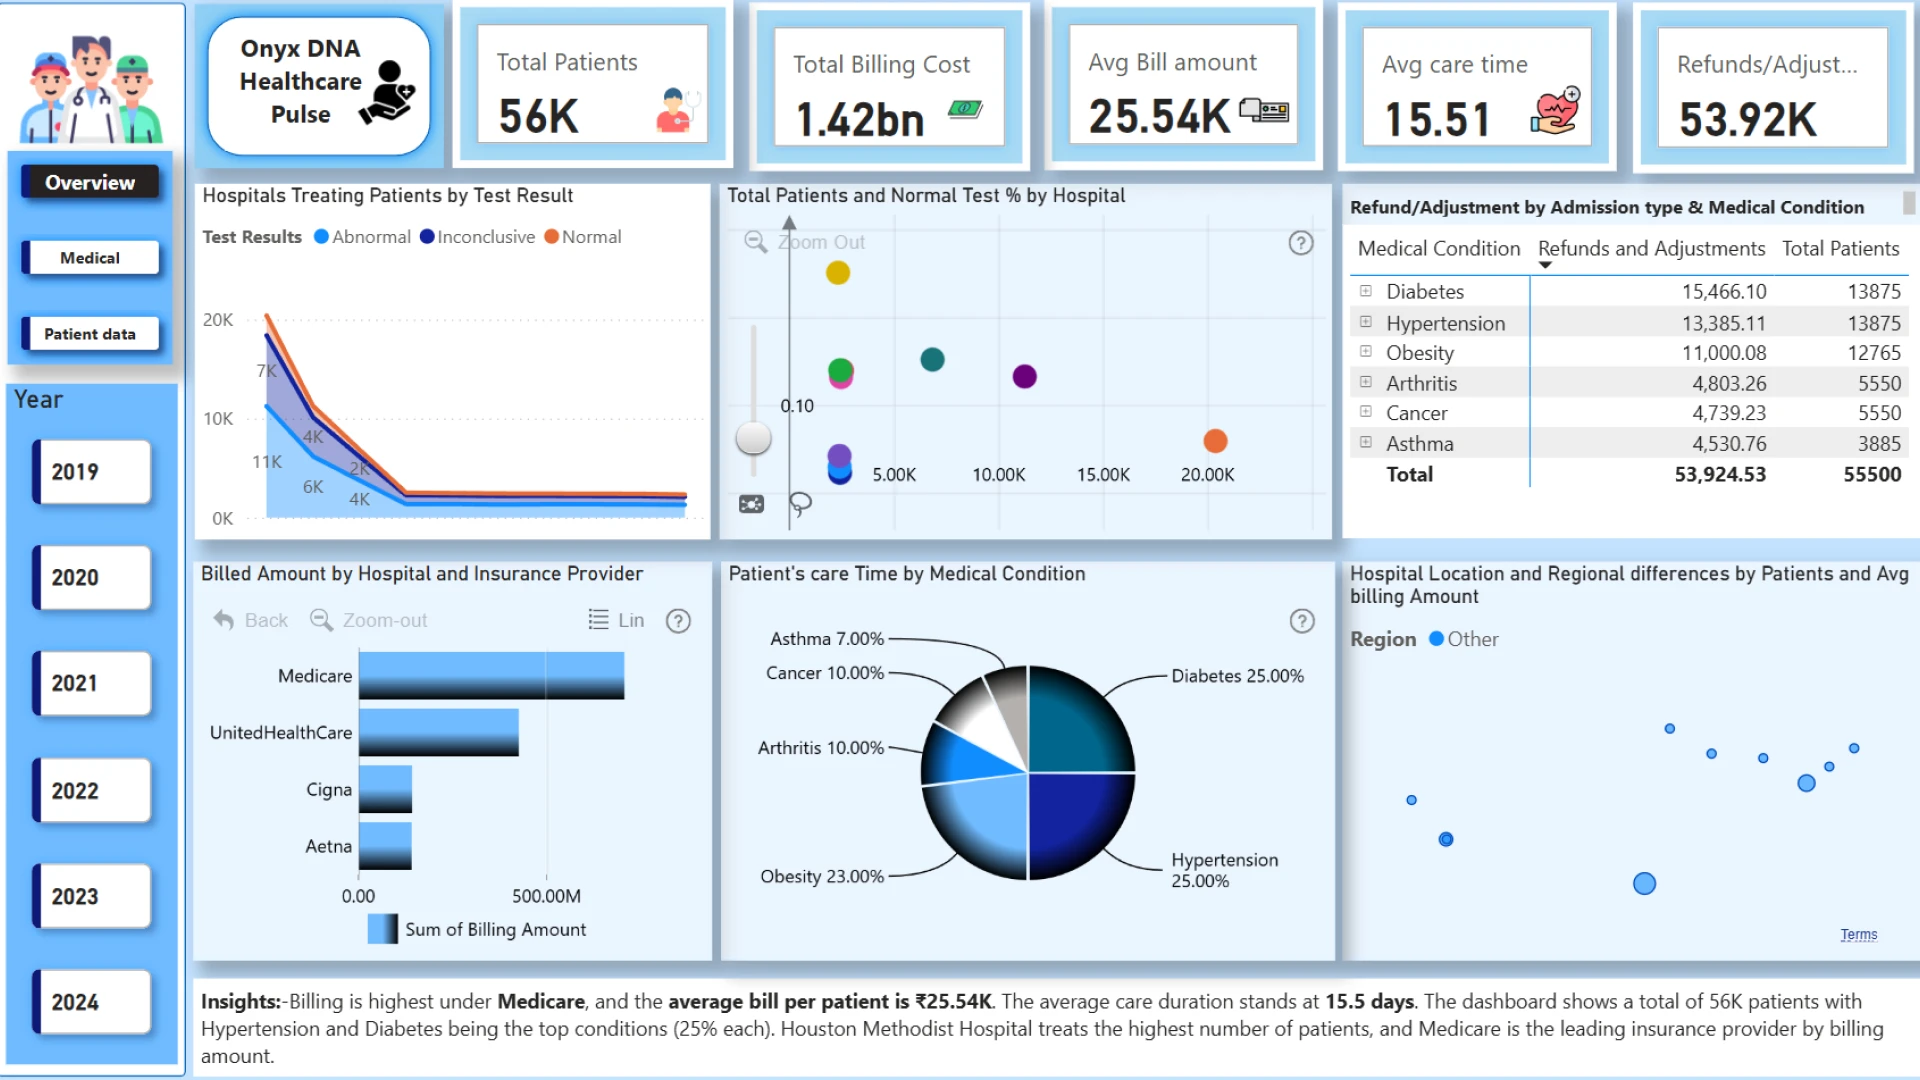
Task: Expand the Diabetes row in matrix
Action: tap(1365, 291)
